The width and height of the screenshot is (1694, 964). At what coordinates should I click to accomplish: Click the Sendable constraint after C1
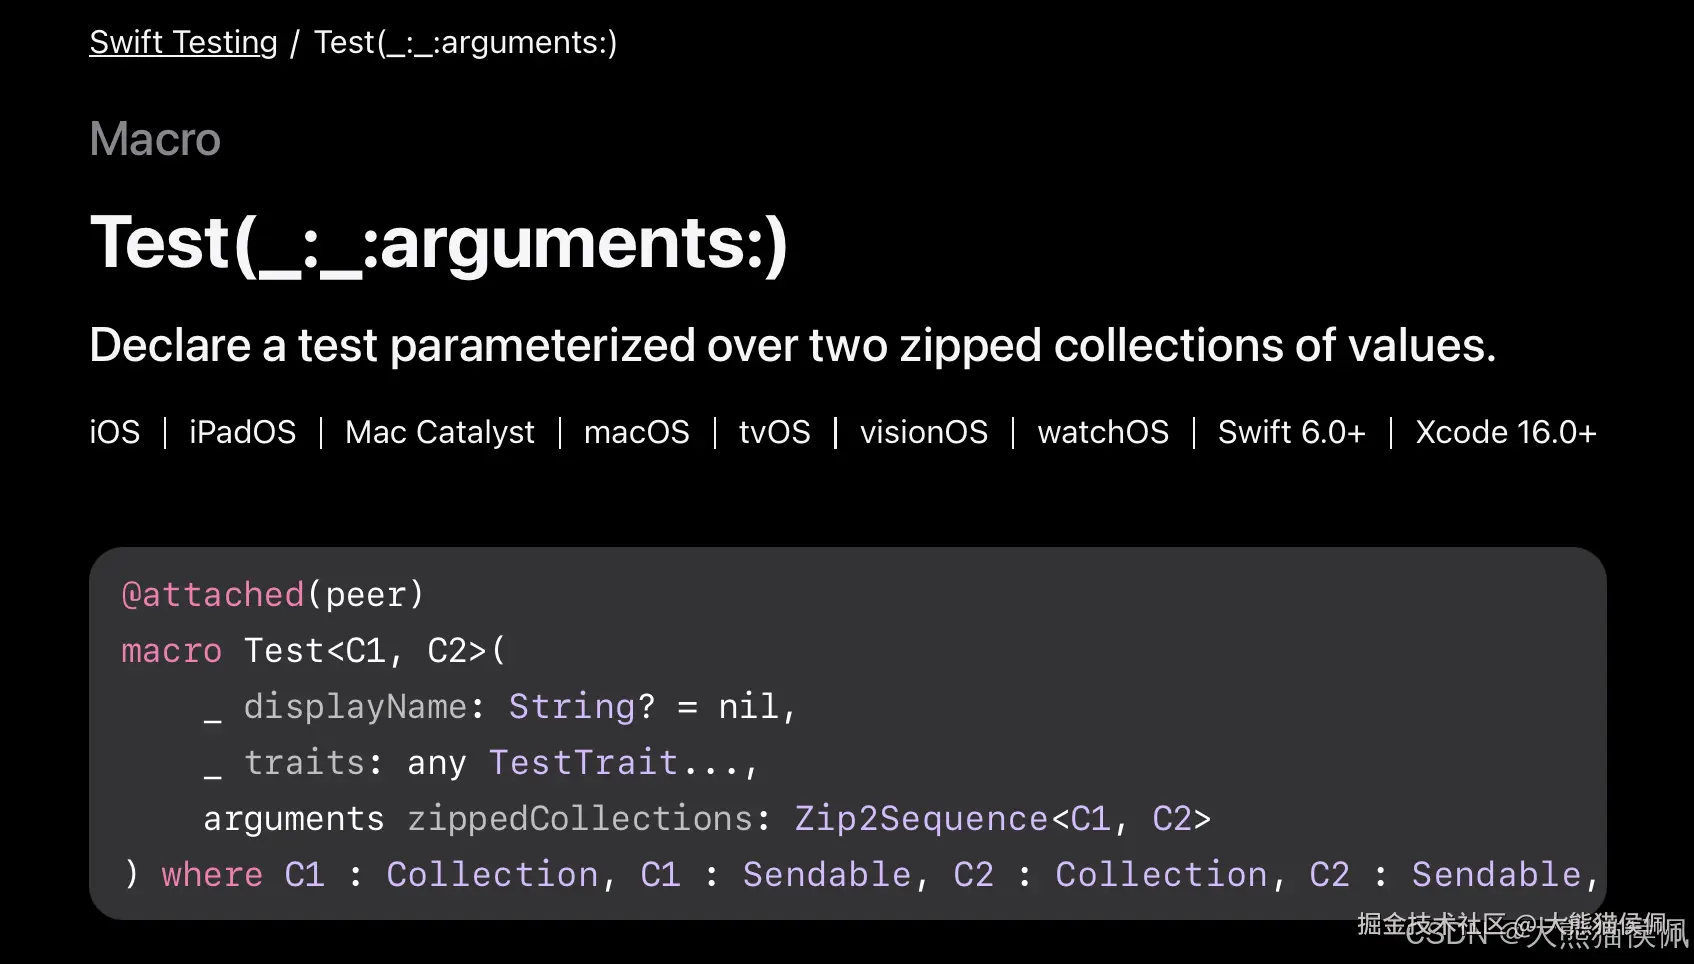click(x=826, y=875)
